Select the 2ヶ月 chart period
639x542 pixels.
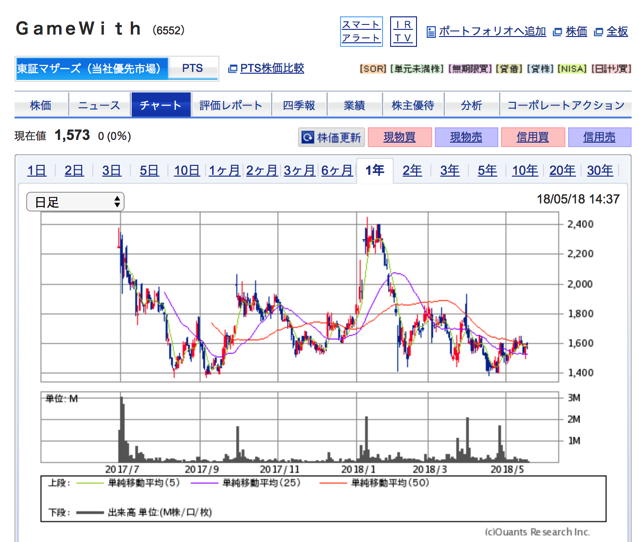pyautogui.click(x=262, y=170)
